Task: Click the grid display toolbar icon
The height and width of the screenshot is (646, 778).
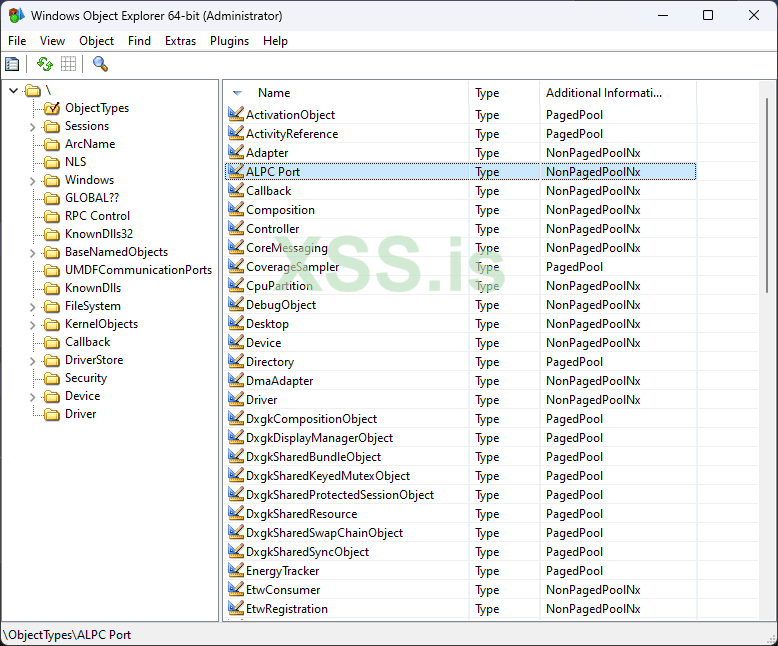Action: click(x=68, y=64)
